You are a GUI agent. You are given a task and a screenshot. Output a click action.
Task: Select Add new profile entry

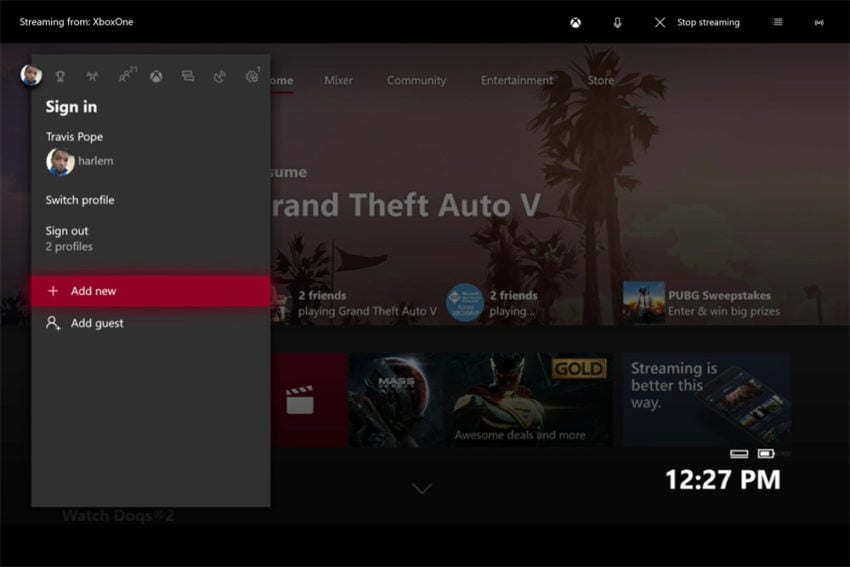tap(151, 291)
